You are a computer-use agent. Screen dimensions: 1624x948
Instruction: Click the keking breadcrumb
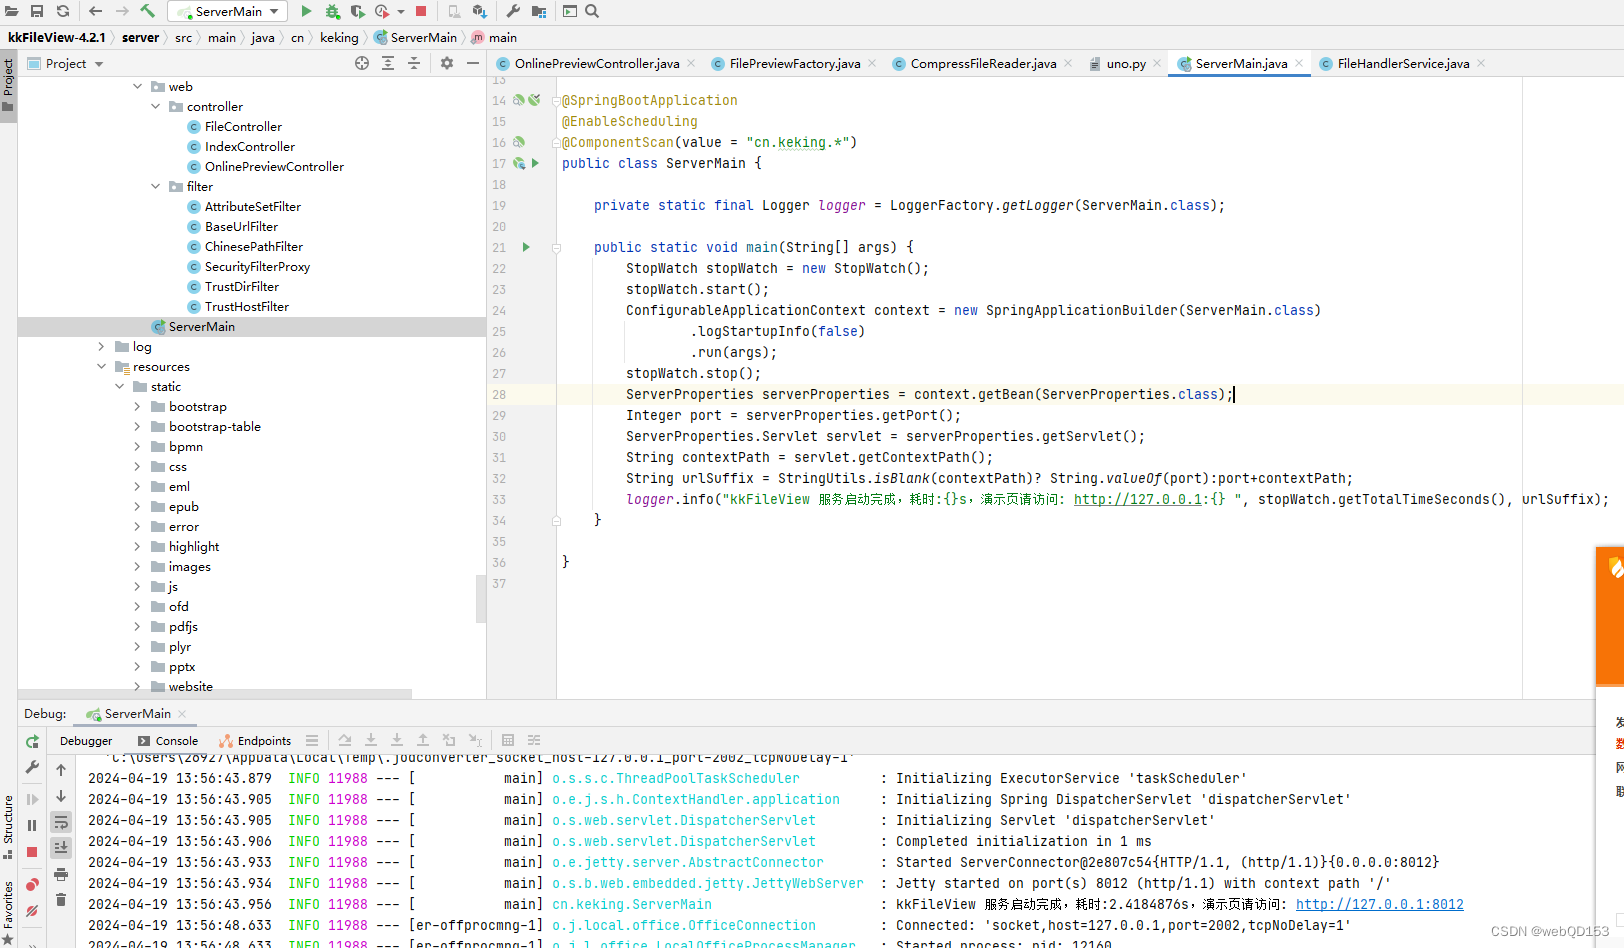(x=339, y=37)
